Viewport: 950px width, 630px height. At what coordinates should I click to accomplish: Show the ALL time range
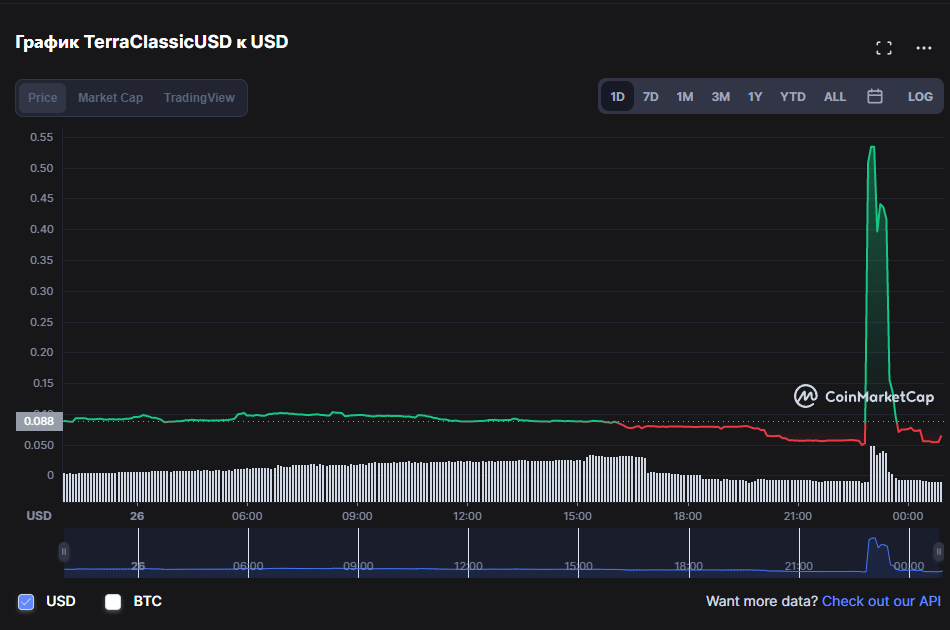[834, 97]
